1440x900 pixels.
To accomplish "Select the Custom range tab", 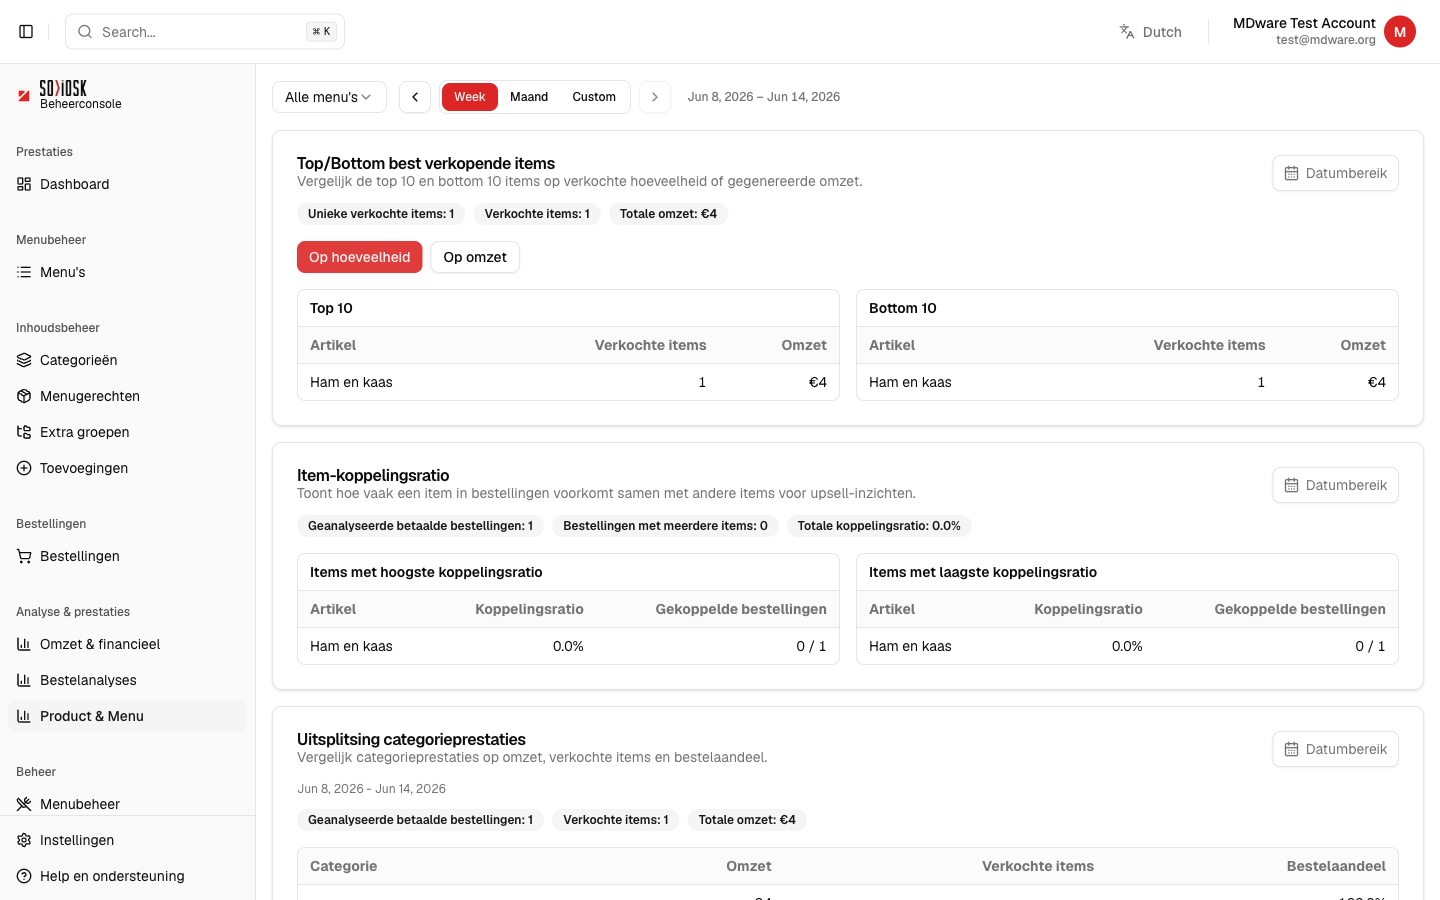I will coord(594,97).
